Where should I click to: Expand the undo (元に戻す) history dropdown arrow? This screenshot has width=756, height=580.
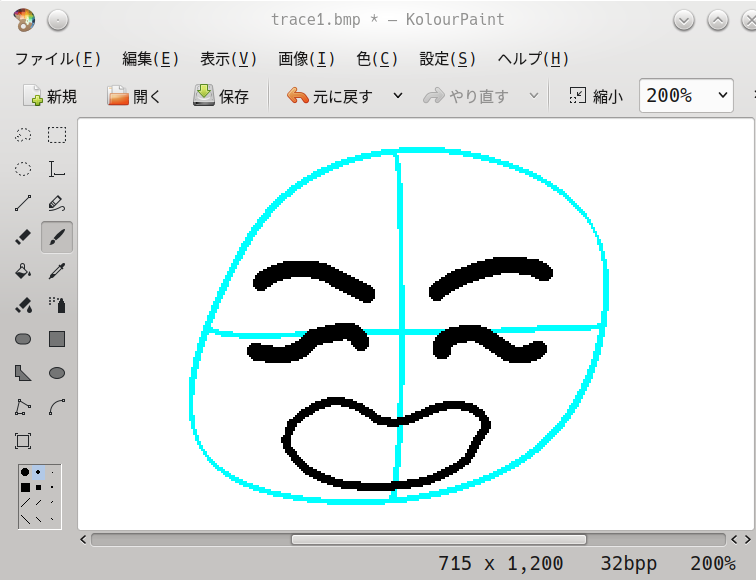(398, 95)
